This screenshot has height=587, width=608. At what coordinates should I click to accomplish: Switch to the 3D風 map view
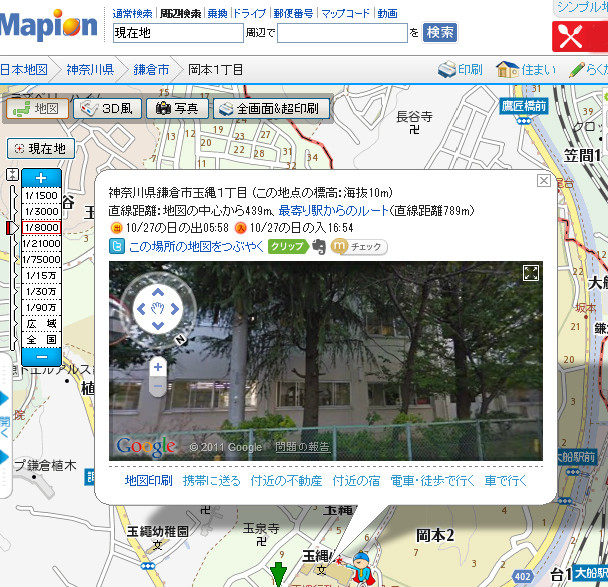[109, 108]
